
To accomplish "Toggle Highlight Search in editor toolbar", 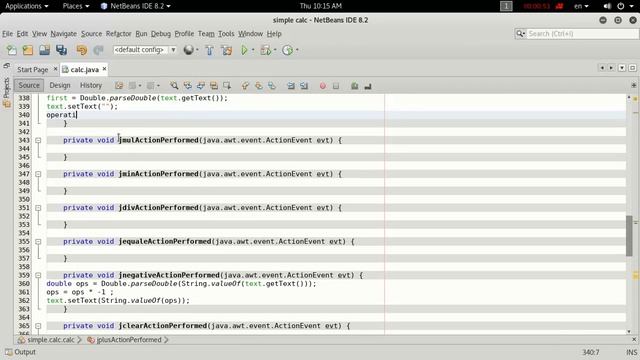I will click(213, 86).
